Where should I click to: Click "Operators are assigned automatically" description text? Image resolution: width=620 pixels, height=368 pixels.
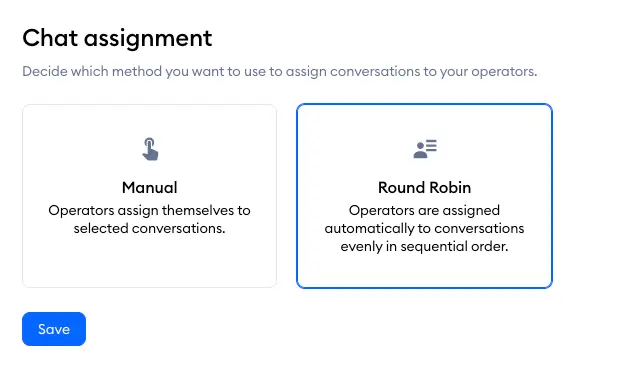point(424,228)
